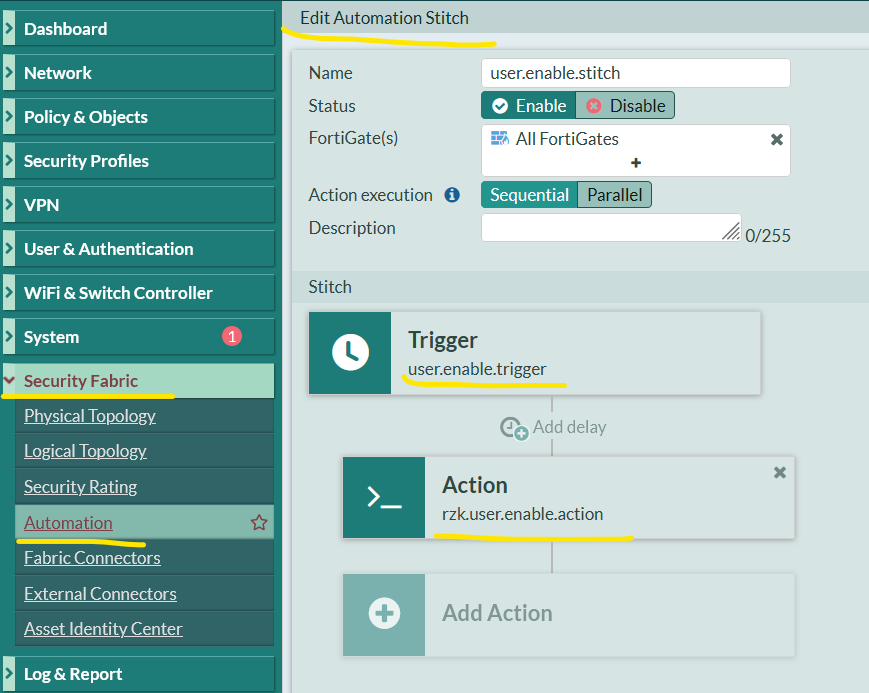Expand the Log & Report chevron
The height and width of the screenshot is (693, 869).
coord(9,674)
